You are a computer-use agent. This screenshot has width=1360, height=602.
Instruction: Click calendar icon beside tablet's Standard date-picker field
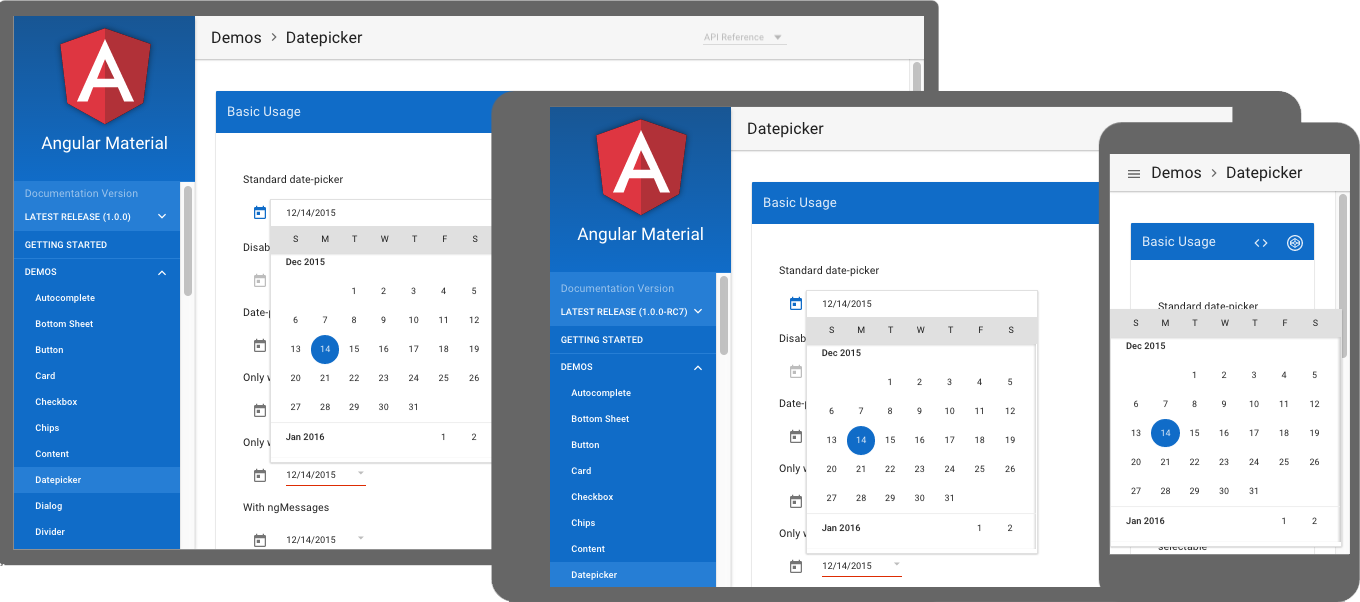(796, 303)
